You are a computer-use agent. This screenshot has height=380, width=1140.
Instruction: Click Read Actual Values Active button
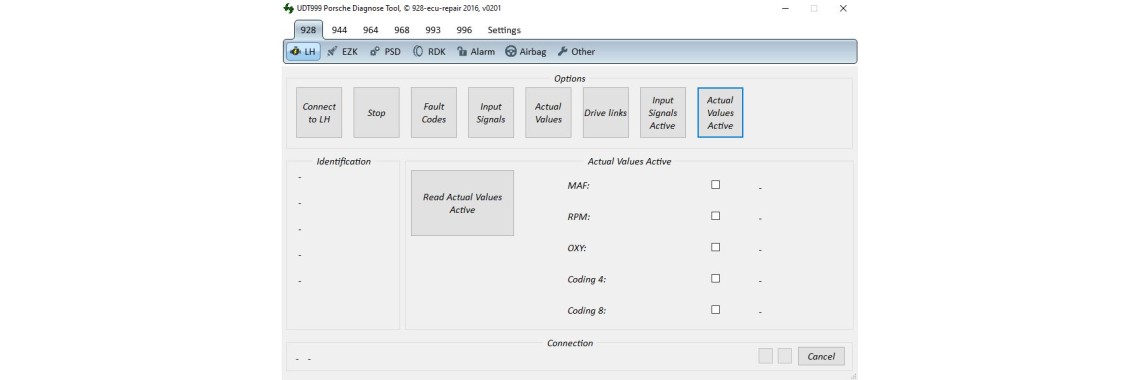click(x=462, y=203)
